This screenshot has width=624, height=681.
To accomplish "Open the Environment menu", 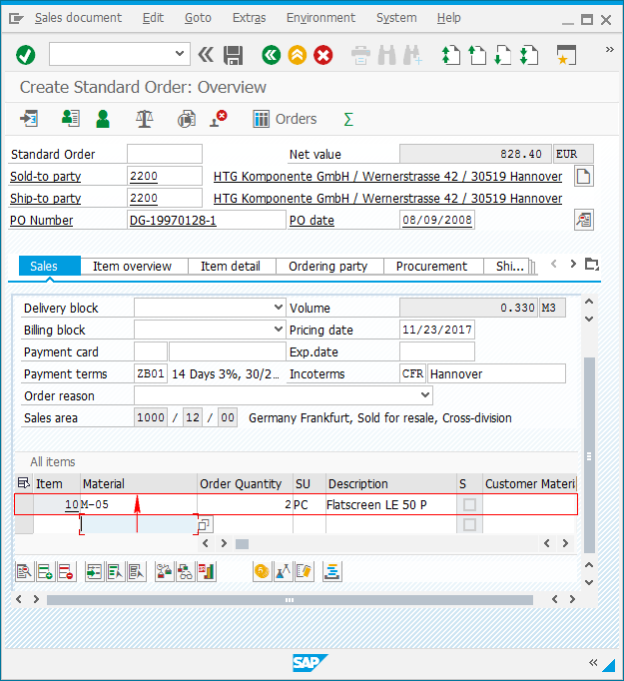I will [x=320, y=18].
